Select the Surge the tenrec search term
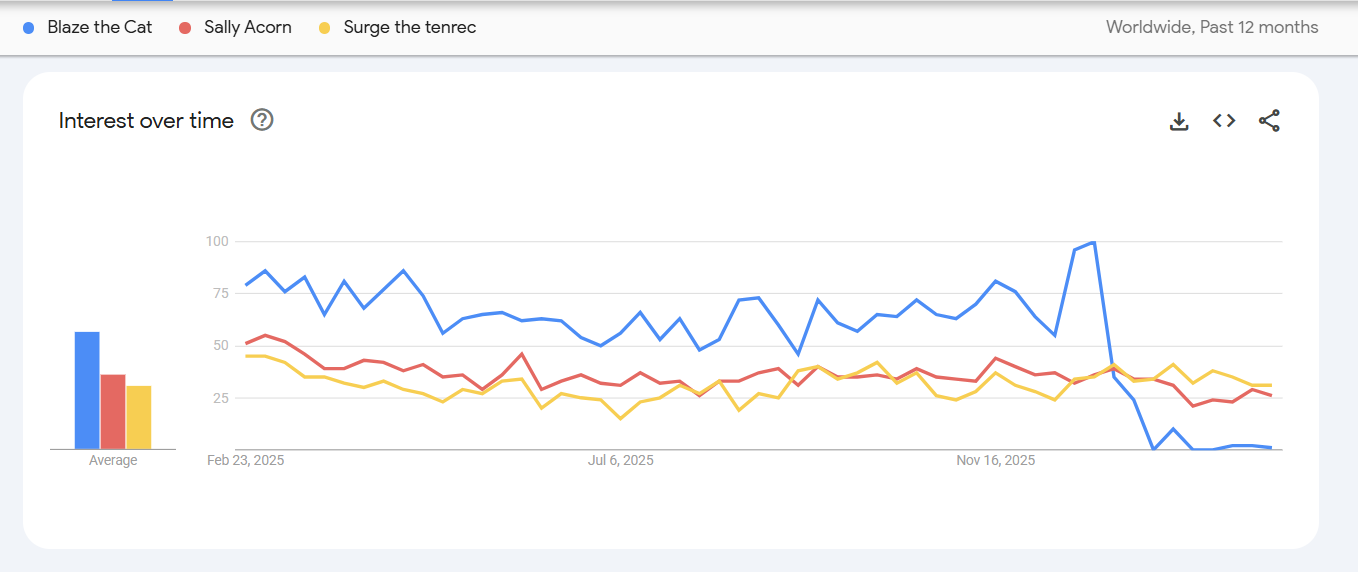The height and width of the screenshot is (572, 1358). coord(410,28)
